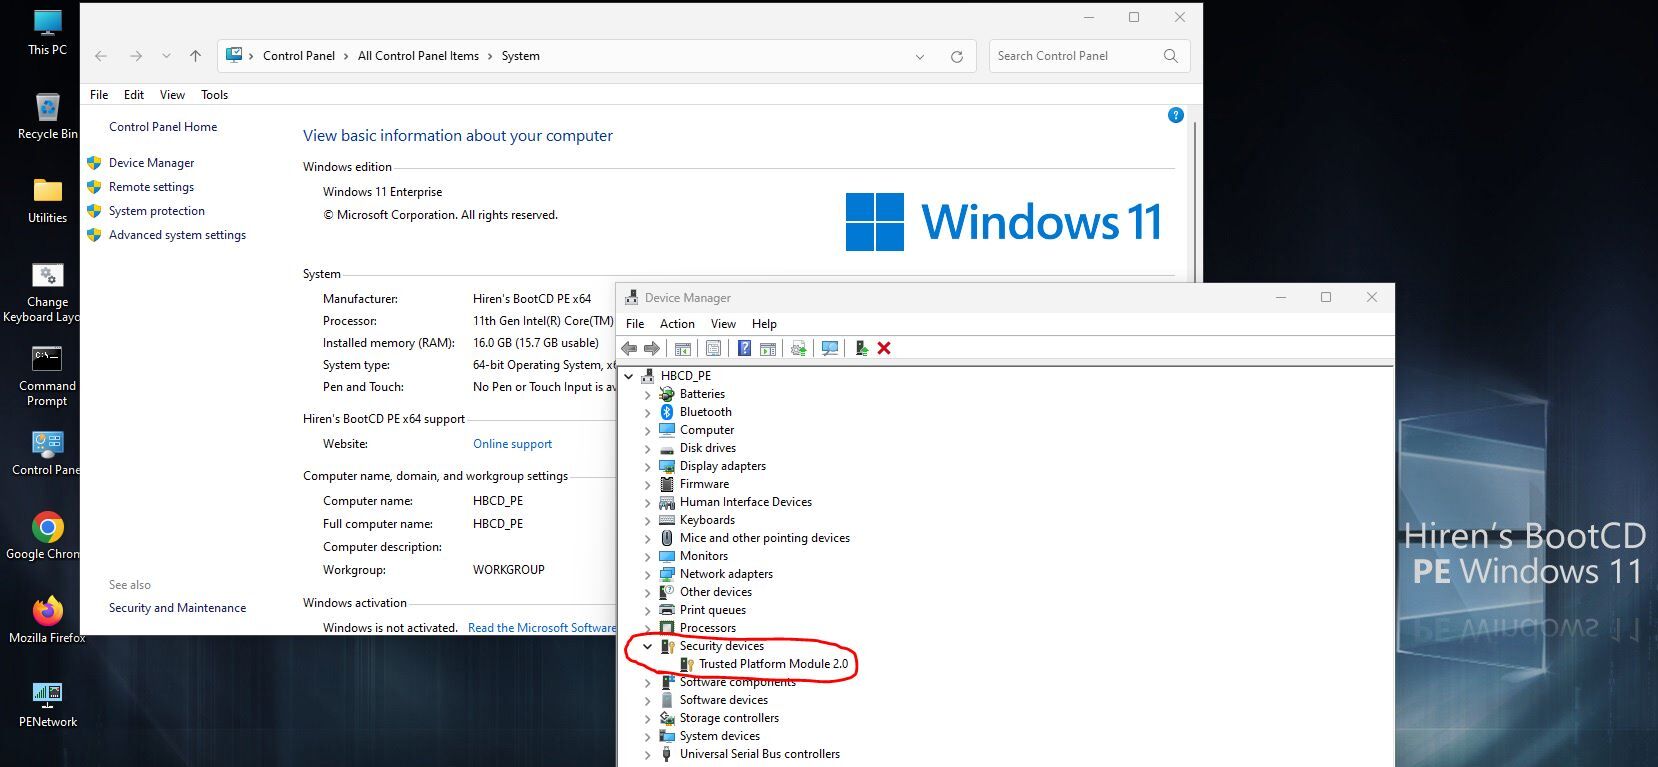Click the blue Help icon in Device Manager

(x=744, y=348)
